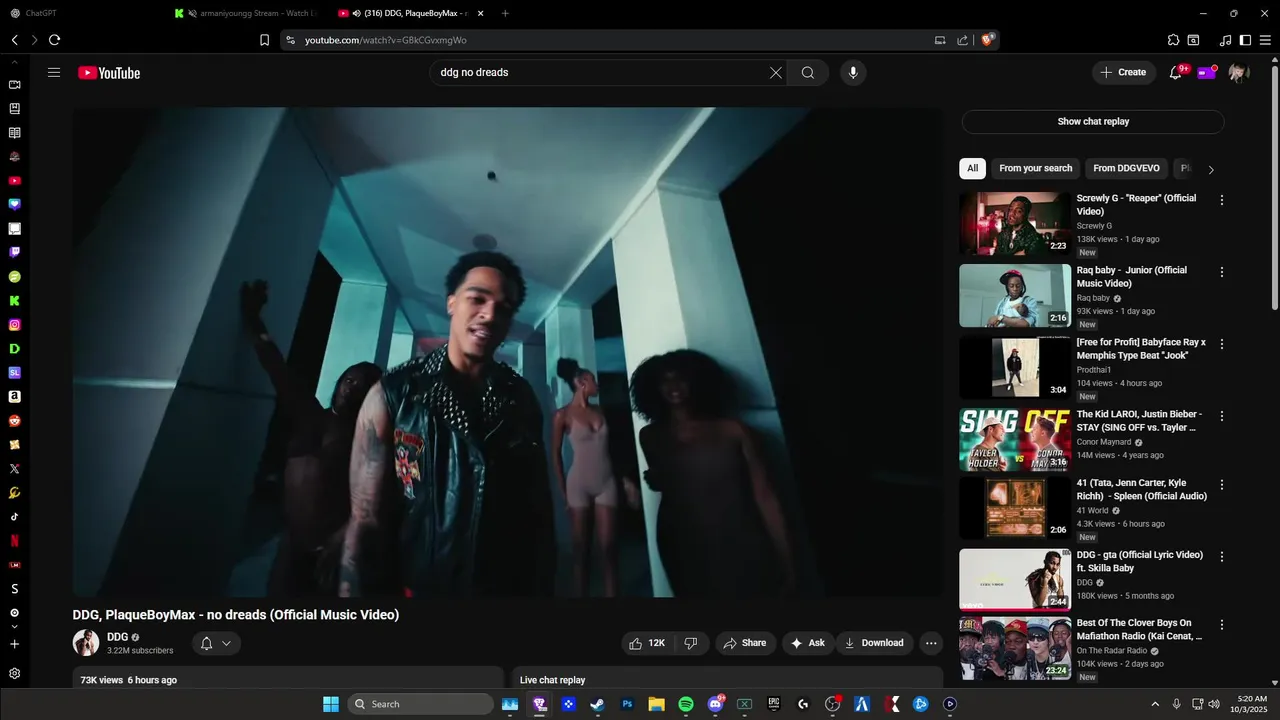This screenshot has height=720, width=1280.
Task: Dislike the video with thumbs down
Action: 691,643
